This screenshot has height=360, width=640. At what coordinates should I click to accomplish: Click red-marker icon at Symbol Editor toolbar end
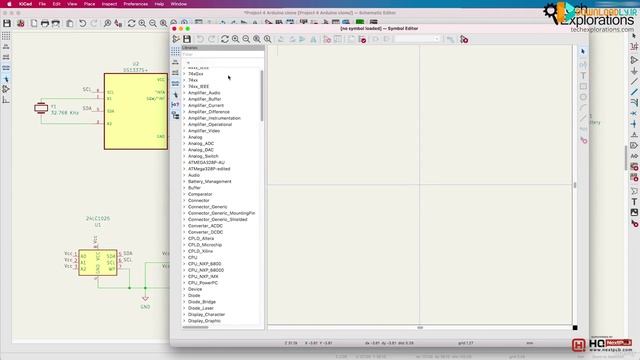464,39
